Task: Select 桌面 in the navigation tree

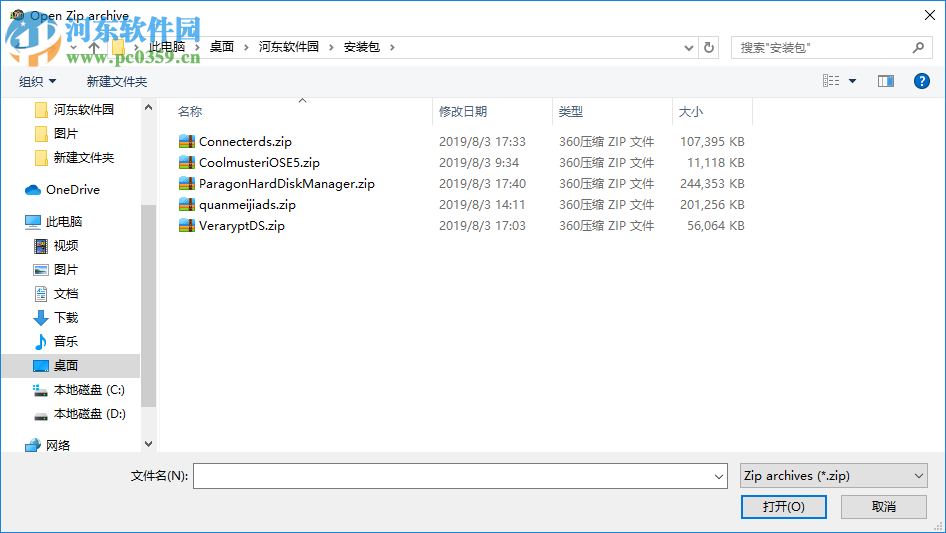Action: (66, 366)
